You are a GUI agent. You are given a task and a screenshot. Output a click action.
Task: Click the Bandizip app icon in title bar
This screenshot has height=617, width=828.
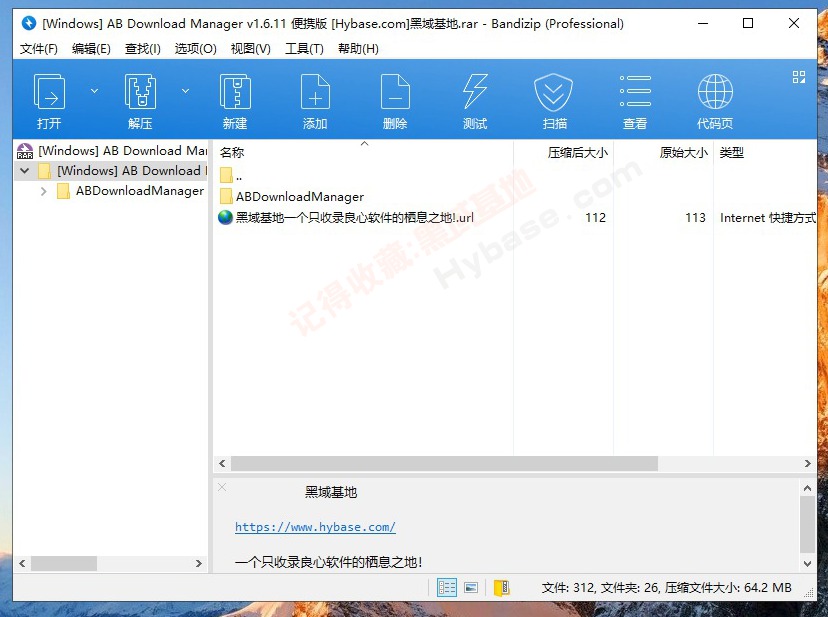(29, 23)
